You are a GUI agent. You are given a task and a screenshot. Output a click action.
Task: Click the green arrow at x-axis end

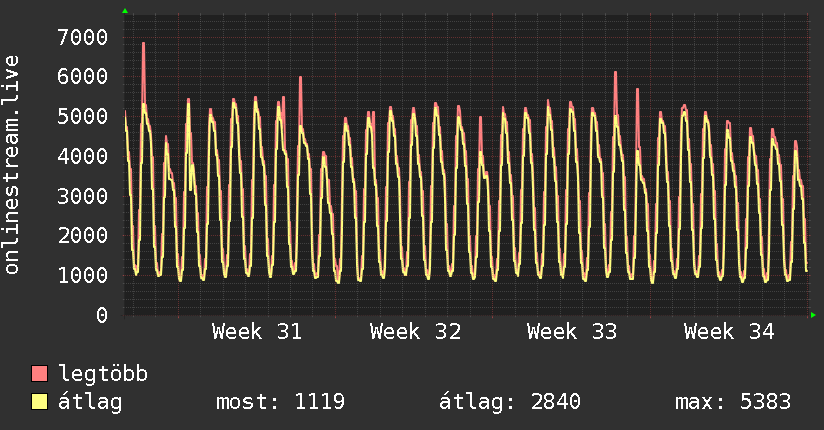coord(813,315)
